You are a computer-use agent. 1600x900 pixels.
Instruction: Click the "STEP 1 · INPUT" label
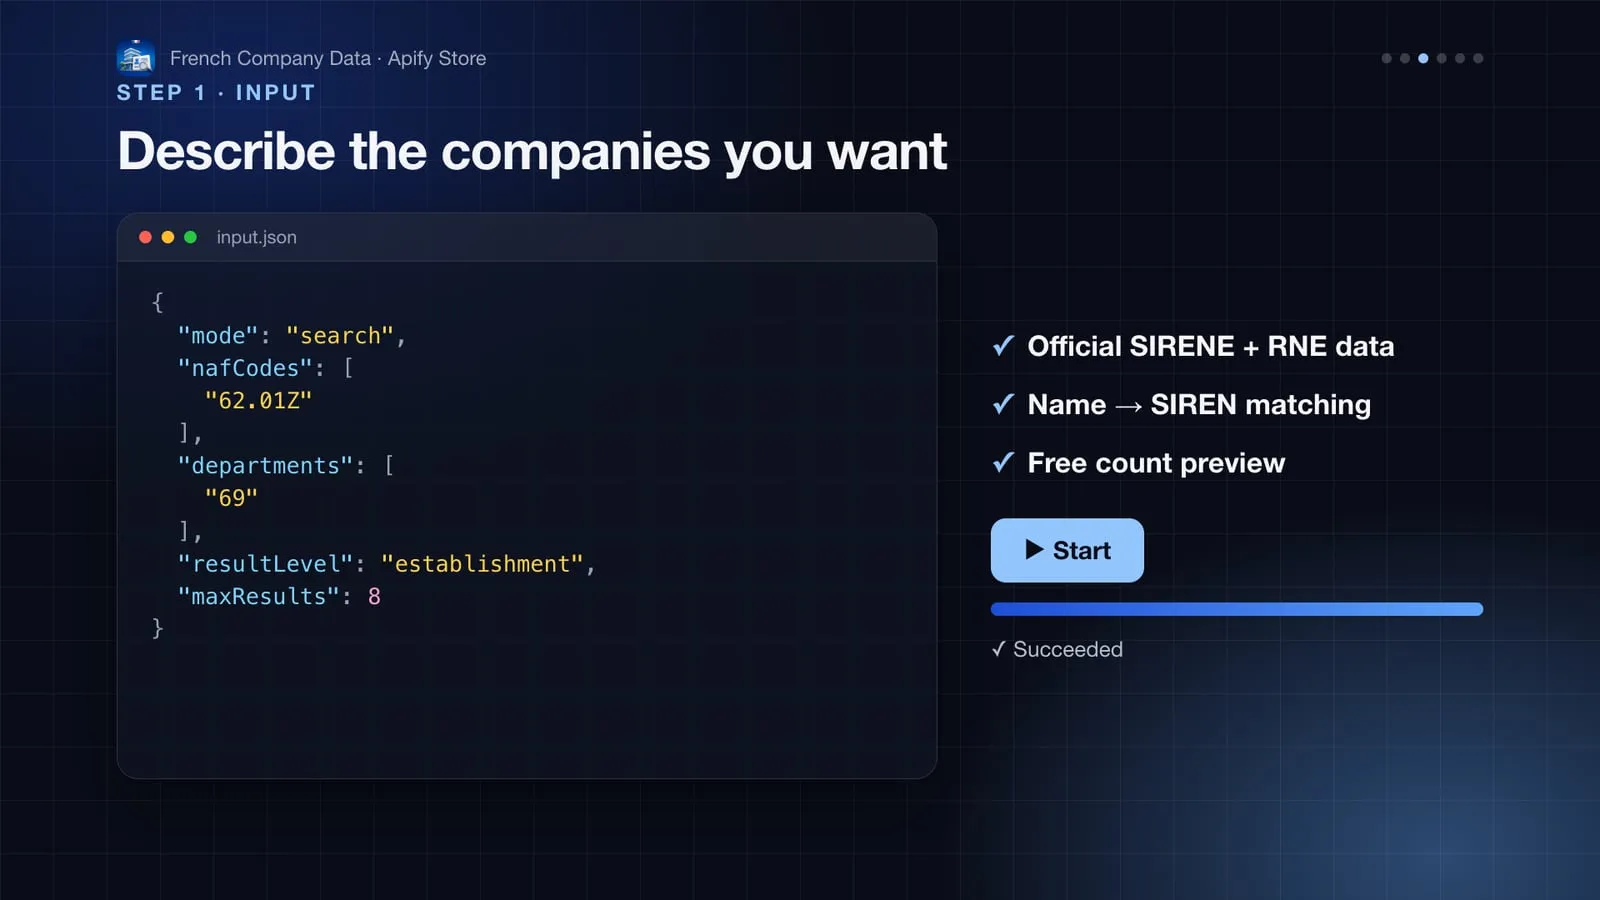pyautogui.click(x=216, y=92)
